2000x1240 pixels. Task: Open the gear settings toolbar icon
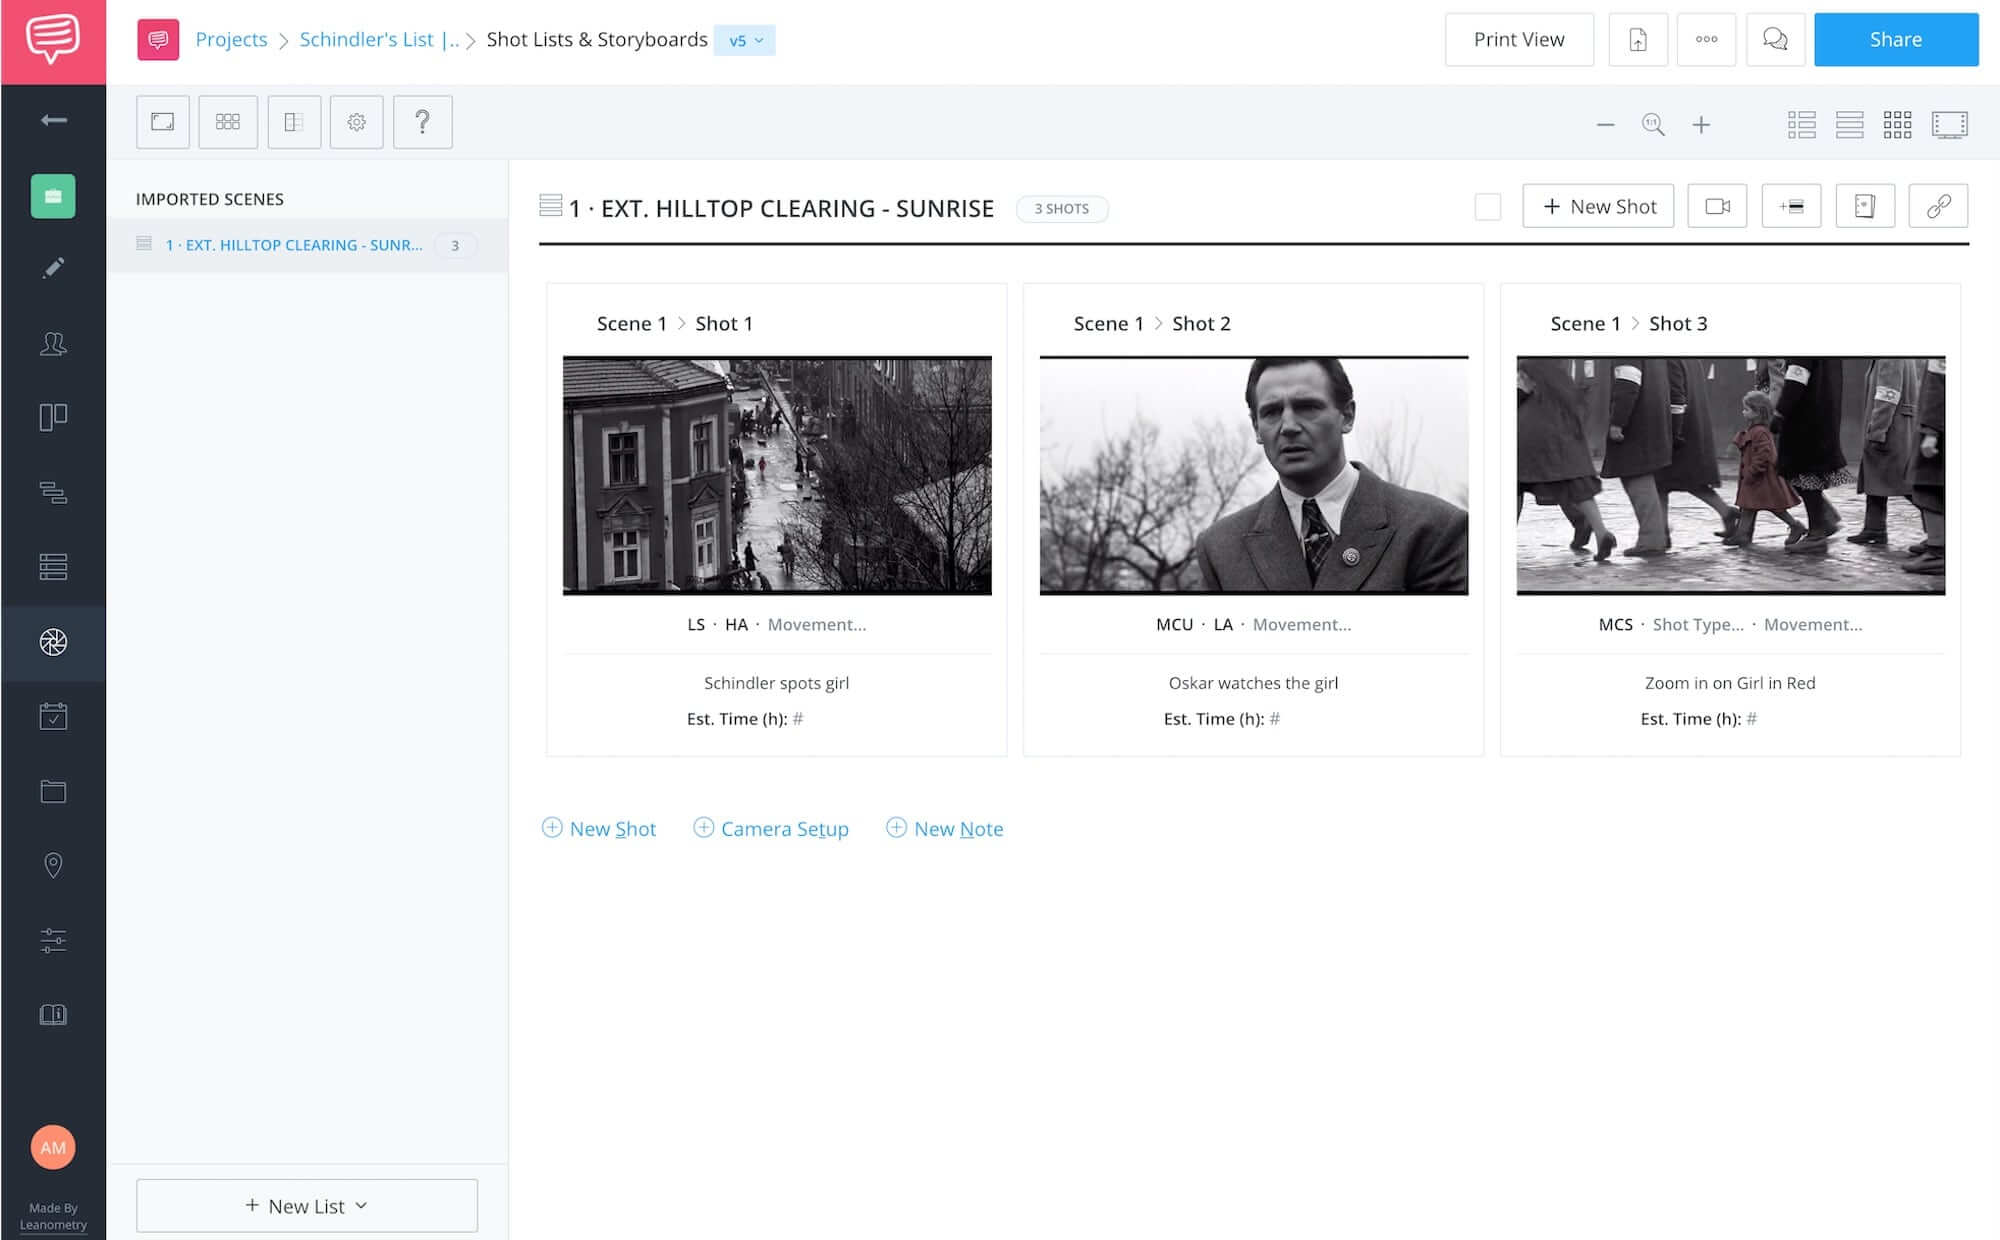click(x=357, y=122)
